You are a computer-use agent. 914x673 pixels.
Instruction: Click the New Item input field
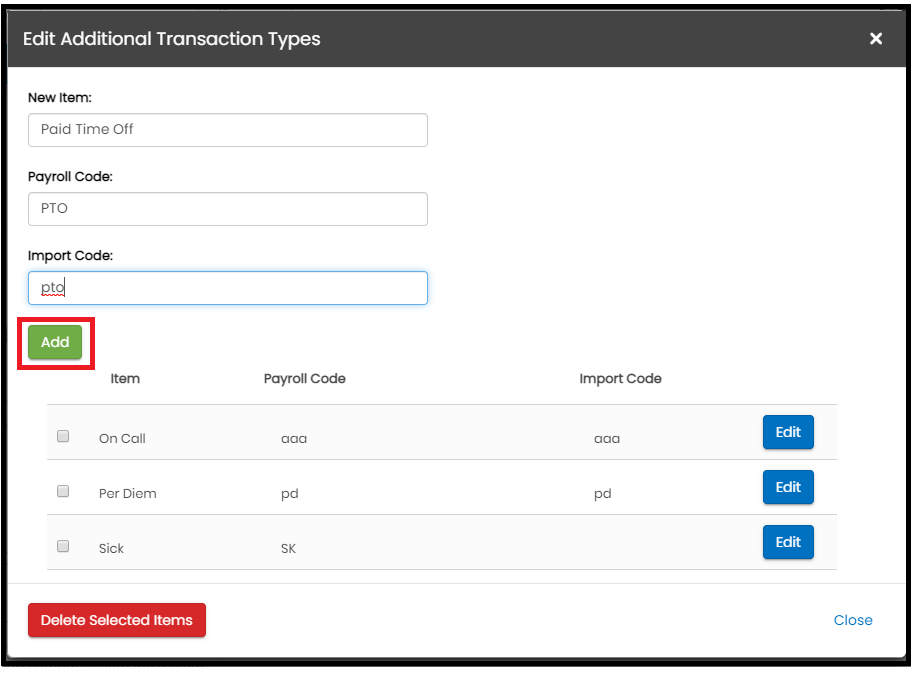click(x=227, y=129)
